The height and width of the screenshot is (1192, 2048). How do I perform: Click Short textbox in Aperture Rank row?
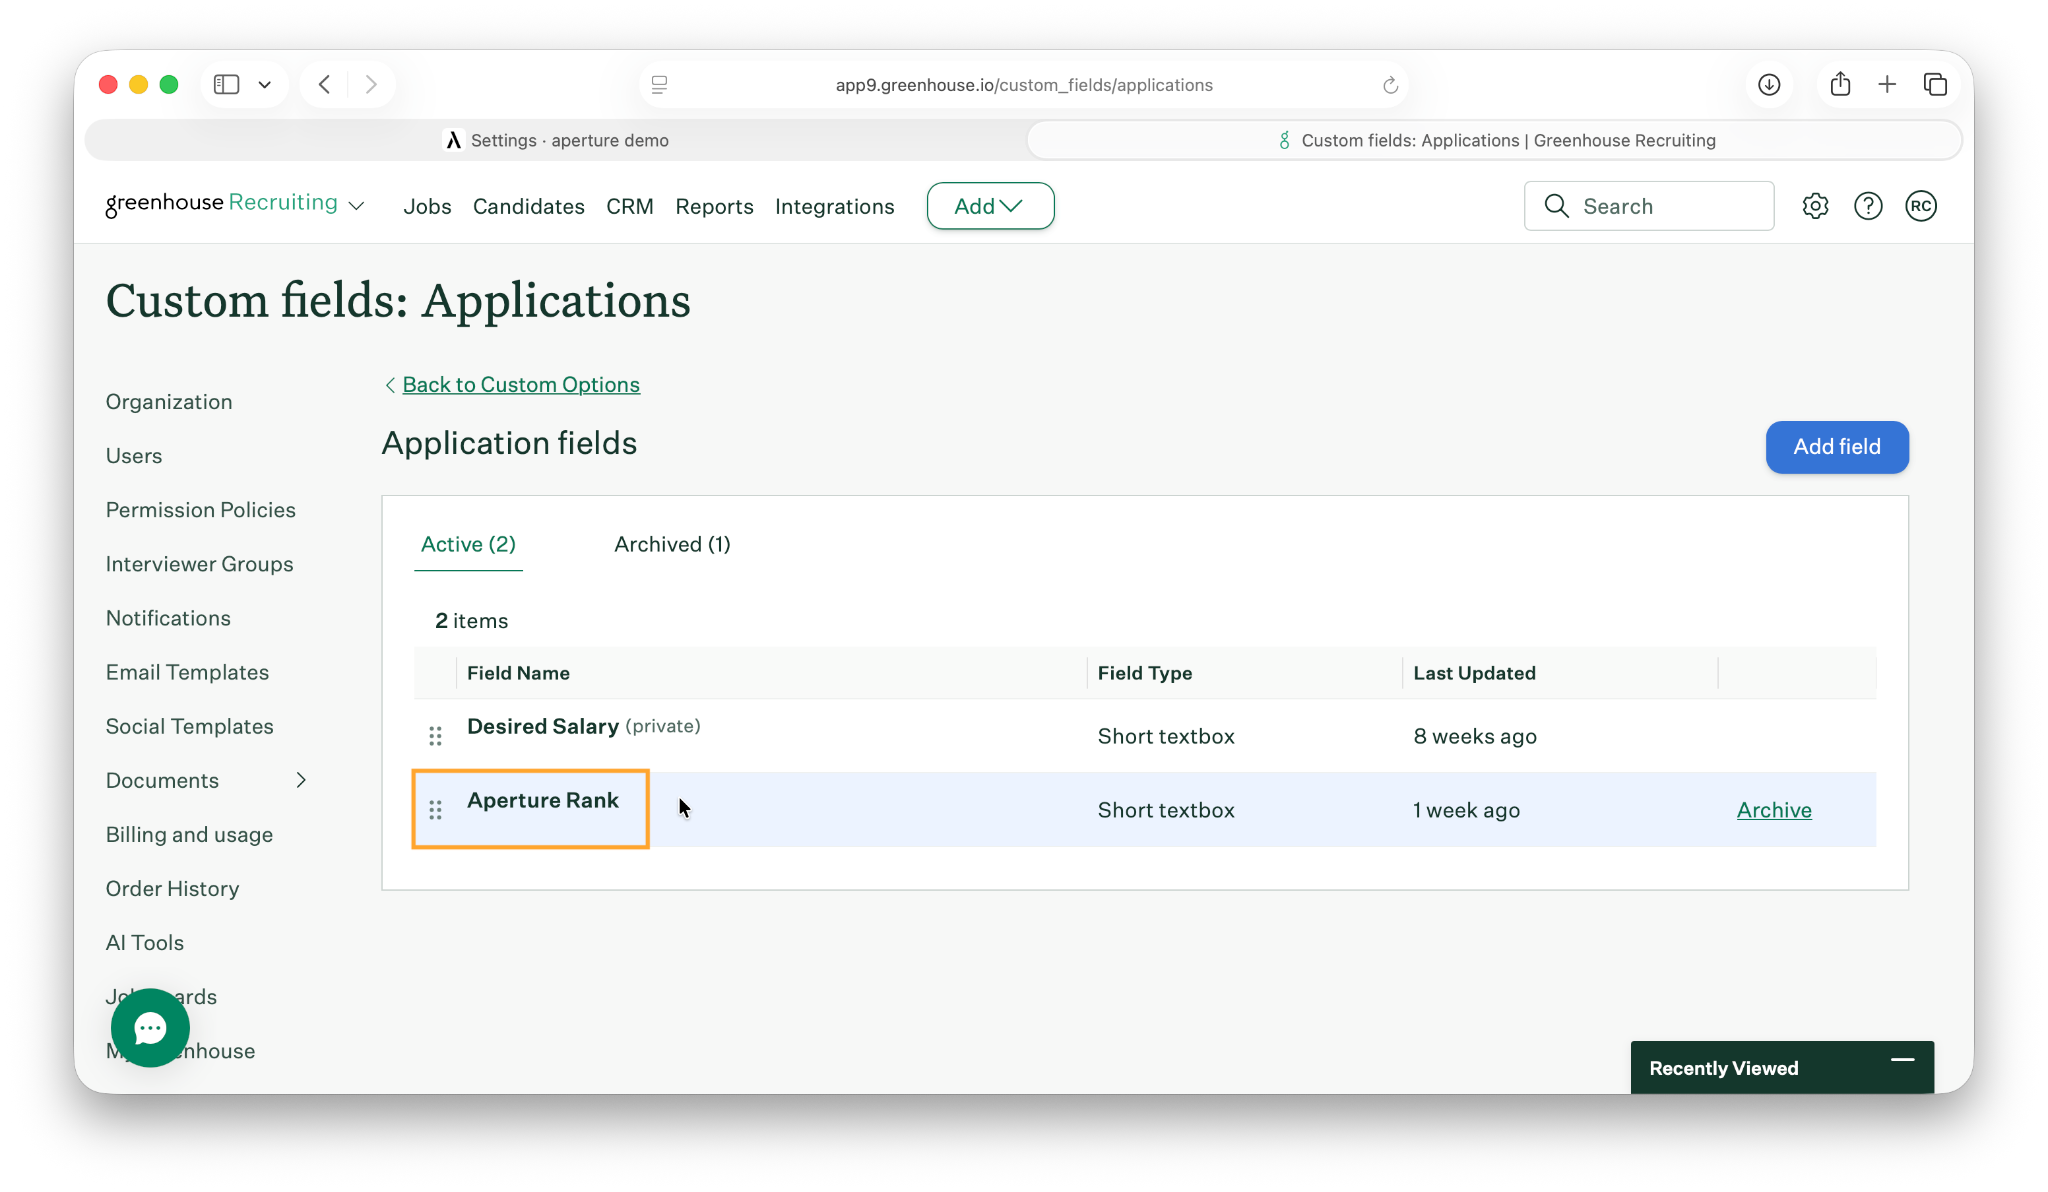point(1165,811)
